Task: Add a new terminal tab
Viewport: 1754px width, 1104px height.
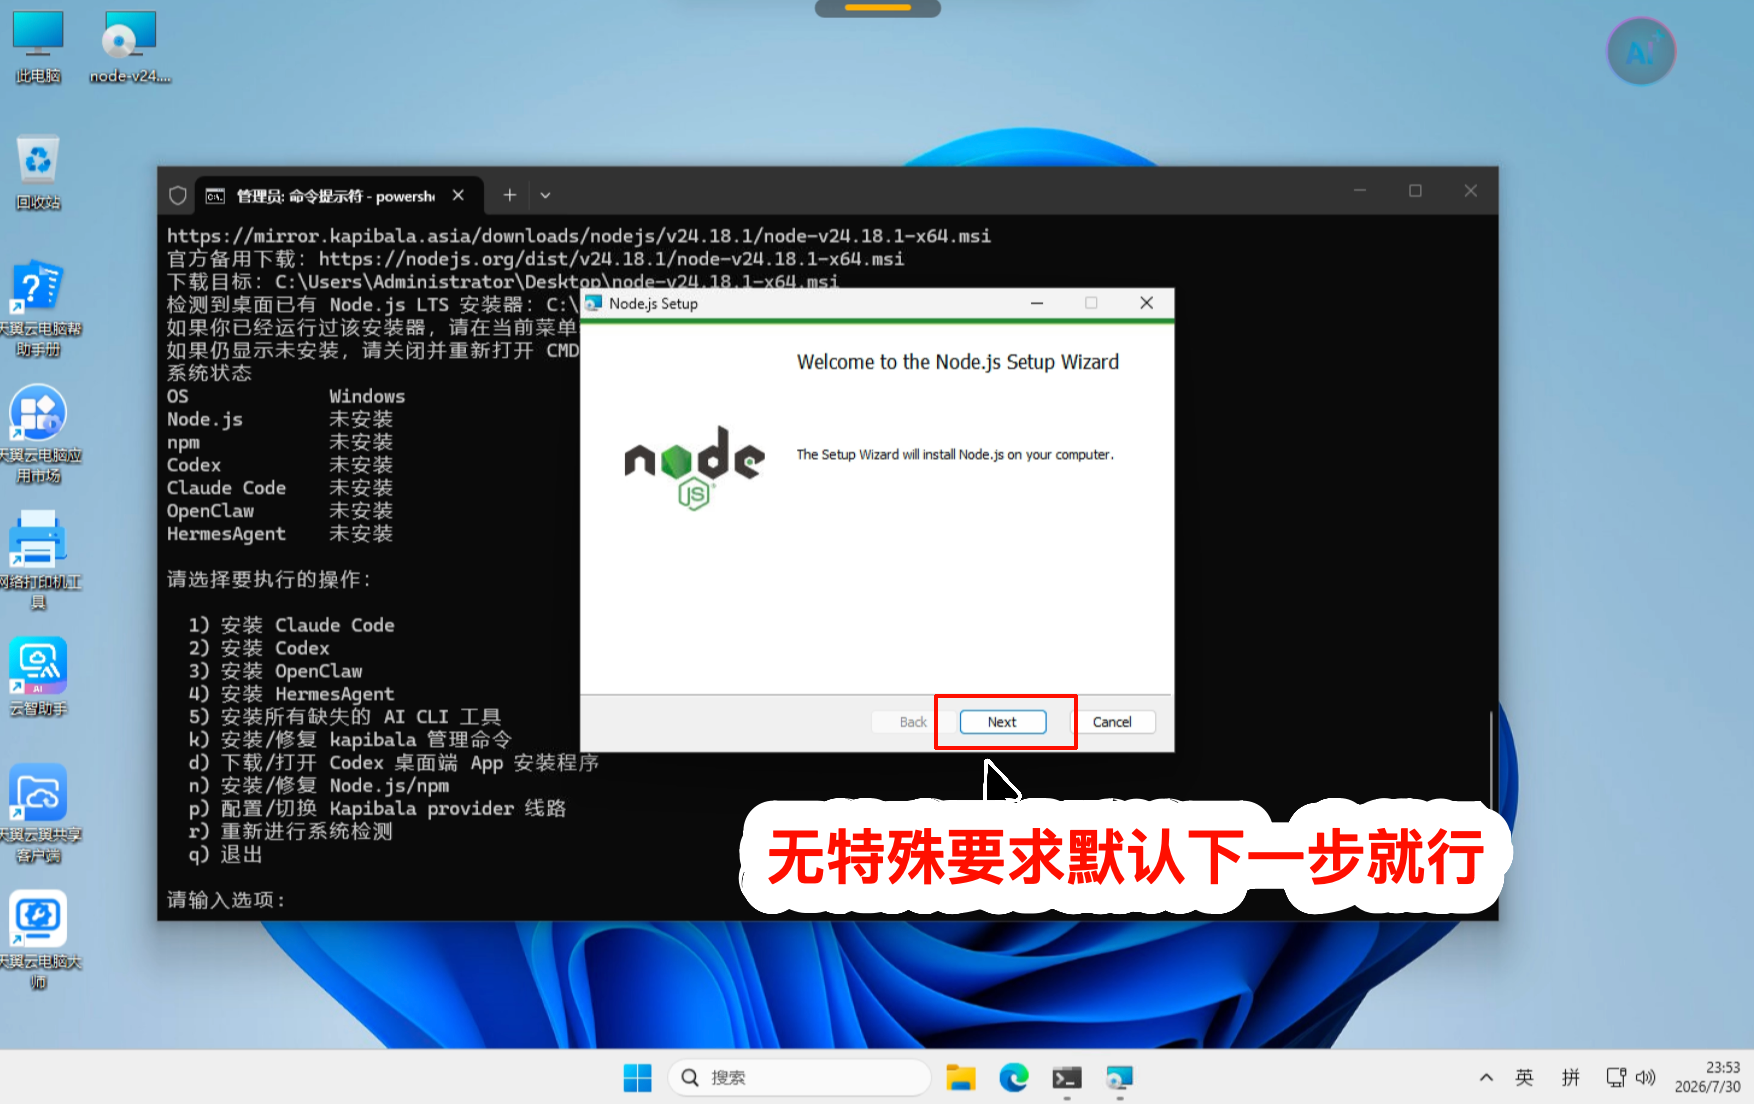Action: point(509,195)
